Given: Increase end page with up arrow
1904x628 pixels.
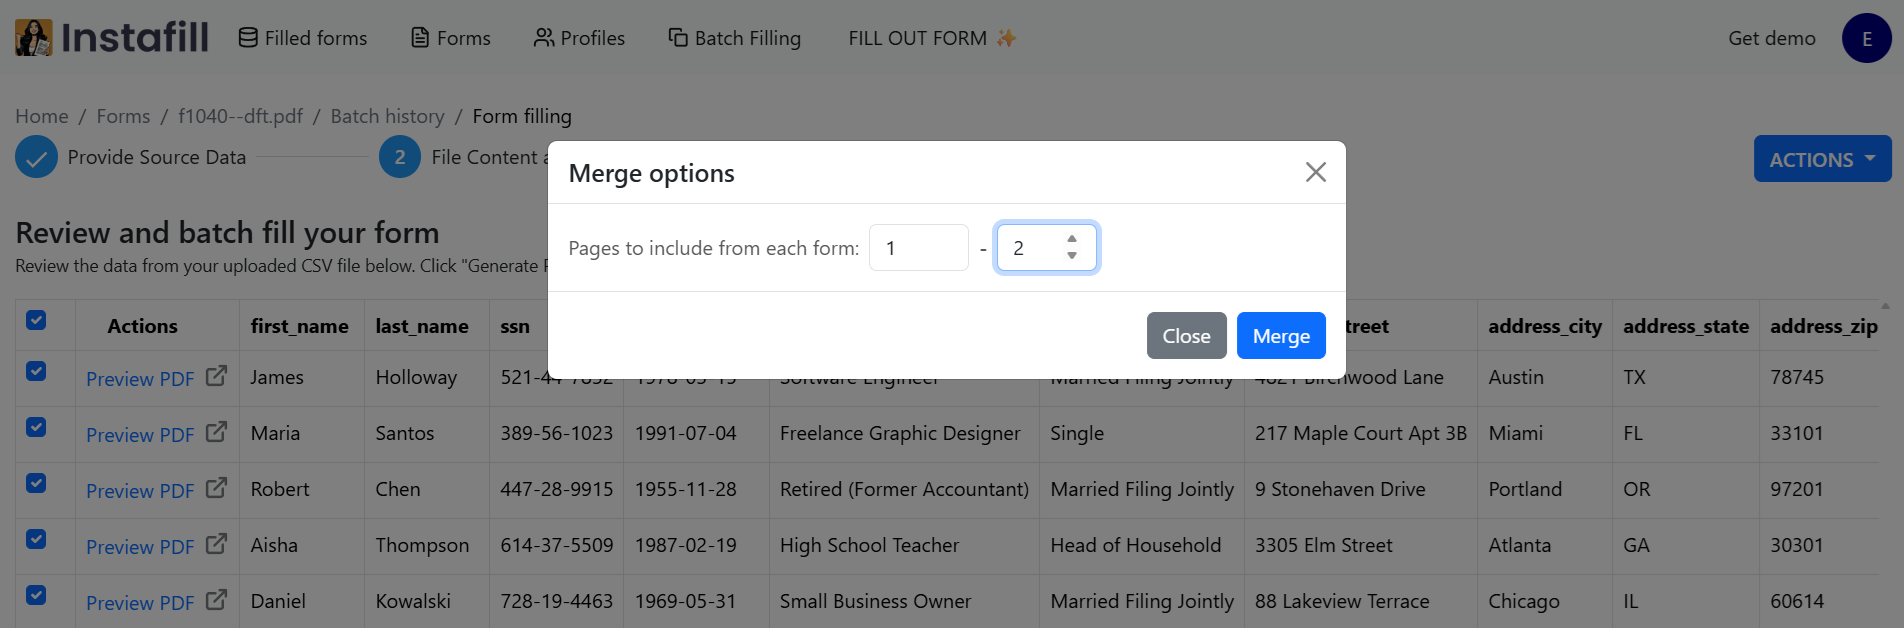Looking at the screenshot, I should pyautogui.click(x=1072, y=239).
